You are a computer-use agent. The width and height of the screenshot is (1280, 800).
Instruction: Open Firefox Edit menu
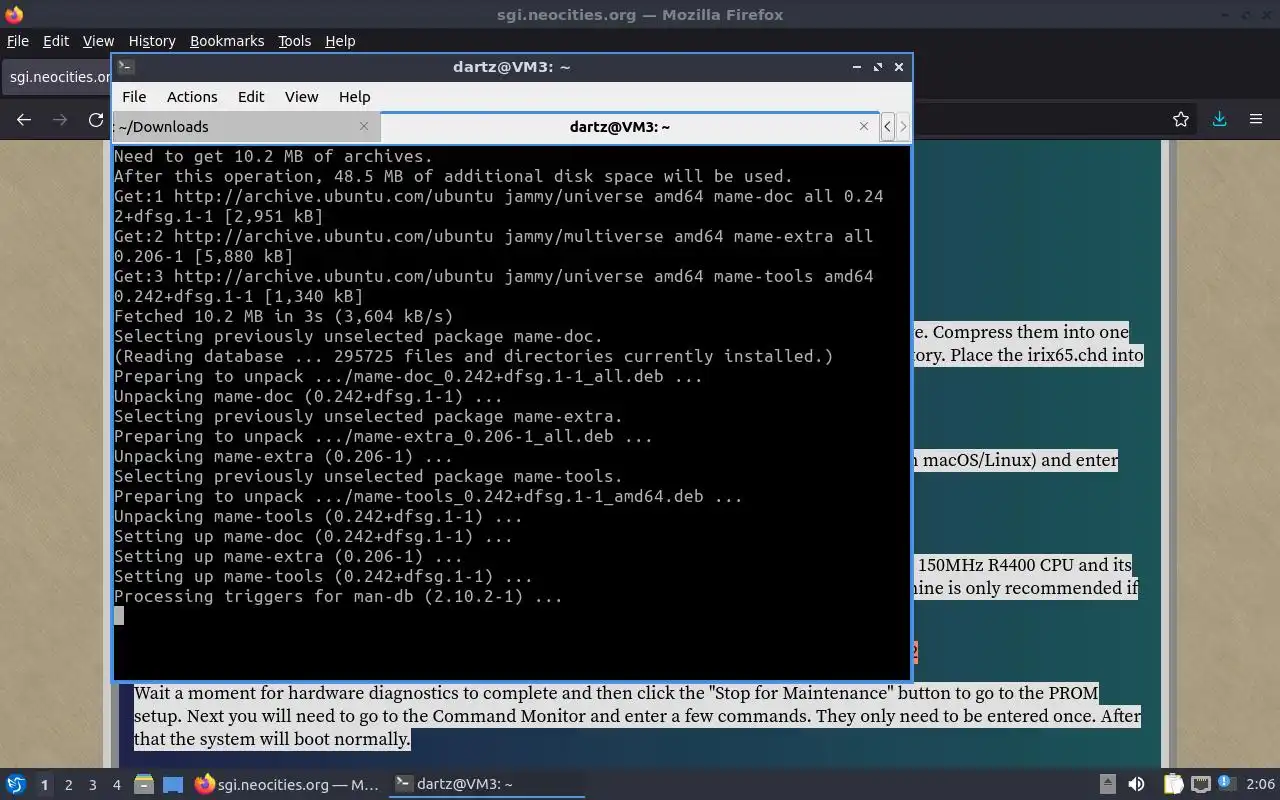click(x=56, y=41)
